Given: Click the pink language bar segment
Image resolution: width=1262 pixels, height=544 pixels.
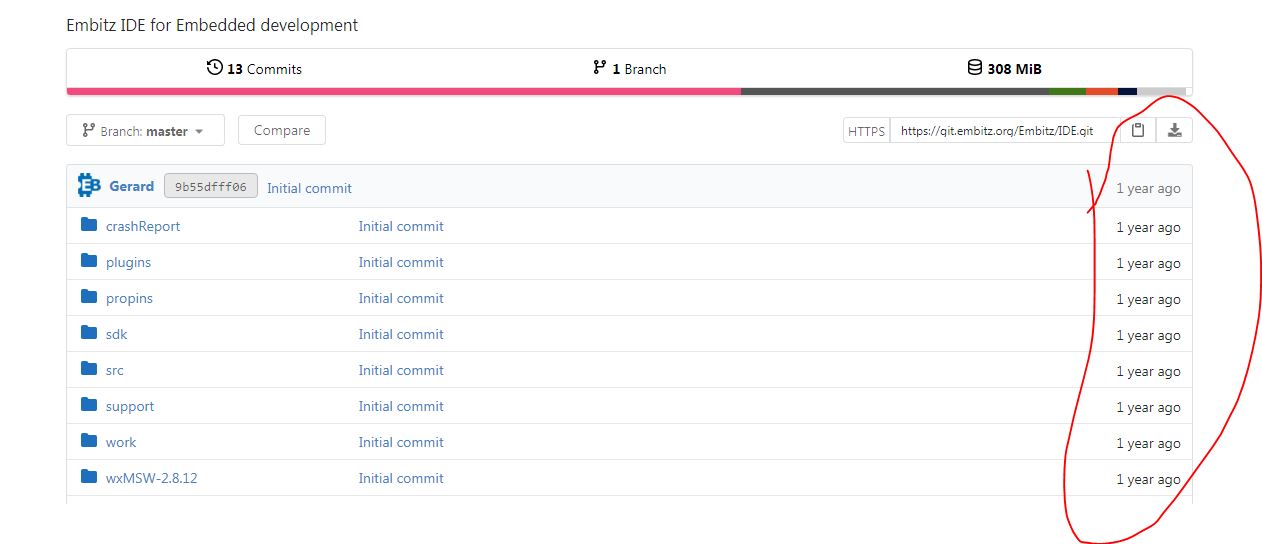Looking at the screenshot, I should 404,91.
